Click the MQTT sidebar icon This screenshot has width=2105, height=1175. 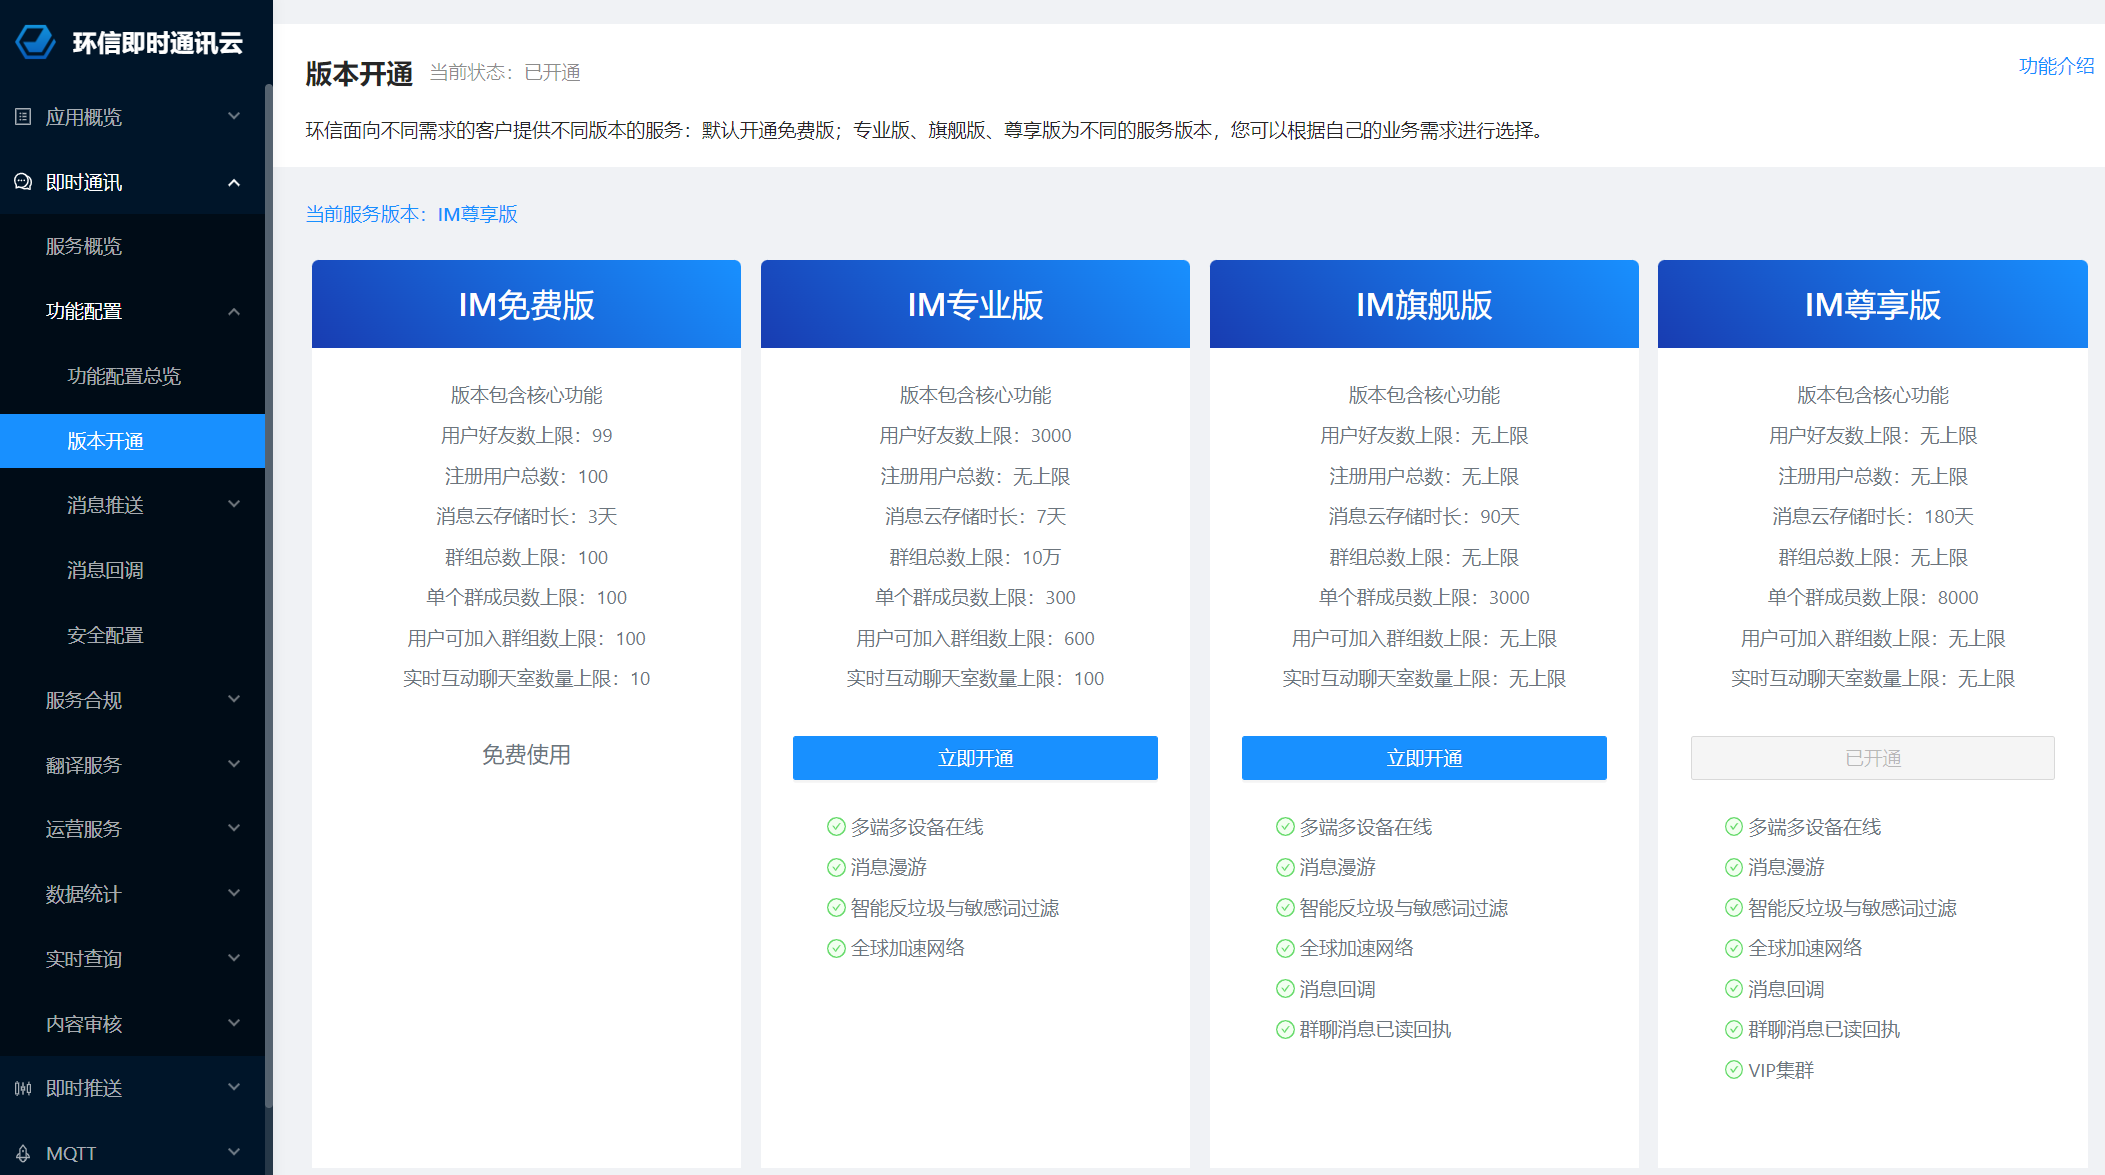(23, 1153)
